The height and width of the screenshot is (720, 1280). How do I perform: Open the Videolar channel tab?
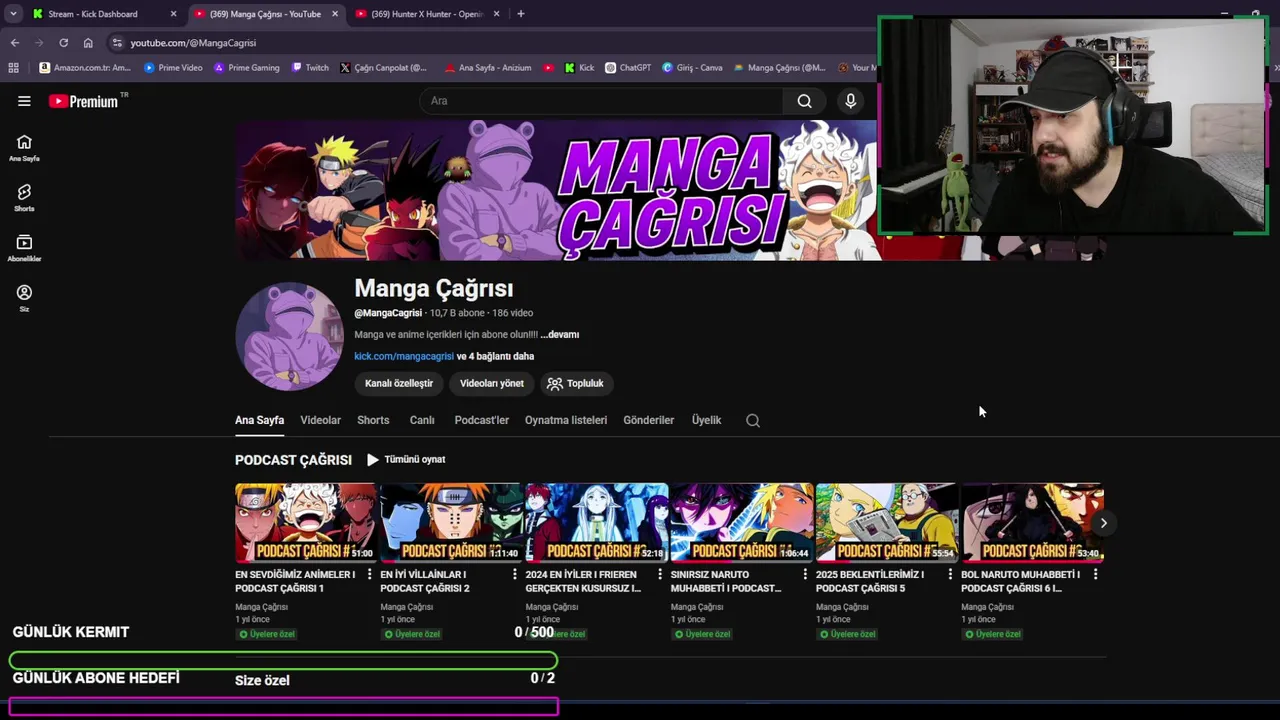(x=321, y=421)
